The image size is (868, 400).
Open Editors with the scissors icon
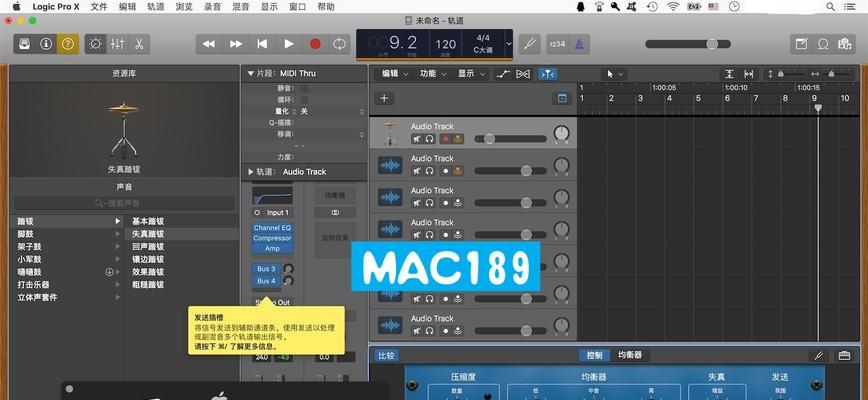click(x=139, y=44)
